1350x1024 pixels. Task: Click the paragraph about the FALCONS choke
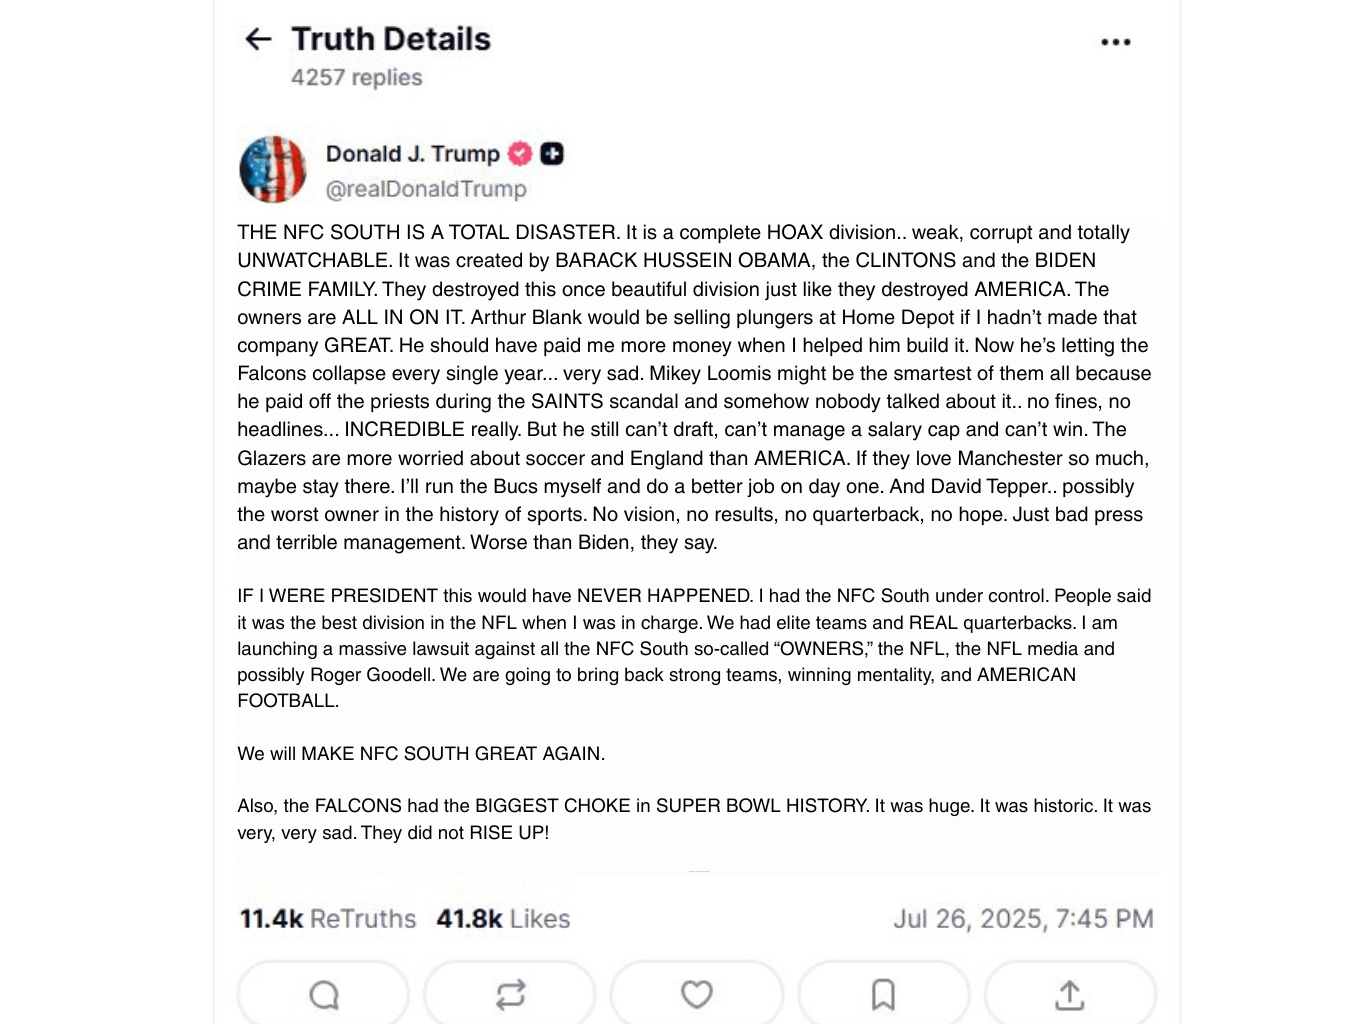[693, 819]
